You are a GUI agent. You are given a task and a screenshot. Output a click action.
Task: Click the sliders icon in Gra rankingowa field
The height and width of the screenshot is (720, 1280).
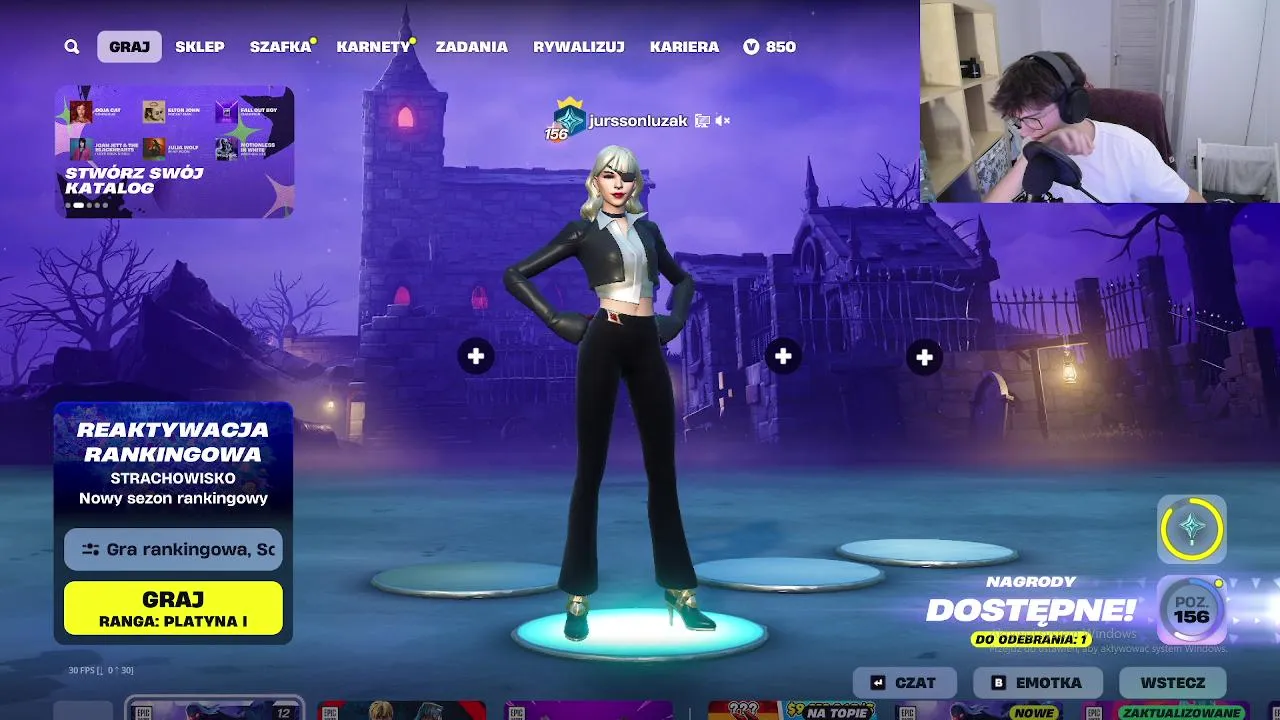point(91,549)
